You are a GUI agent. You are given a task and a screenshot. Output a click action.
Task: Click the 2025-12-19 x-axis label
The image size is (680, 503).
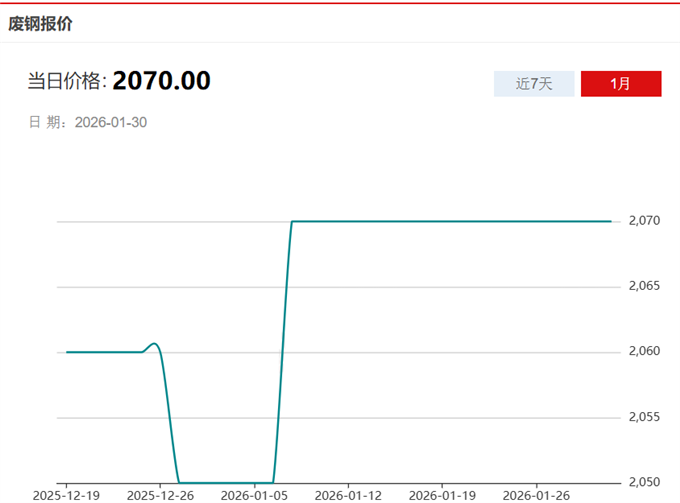(66, 494)
